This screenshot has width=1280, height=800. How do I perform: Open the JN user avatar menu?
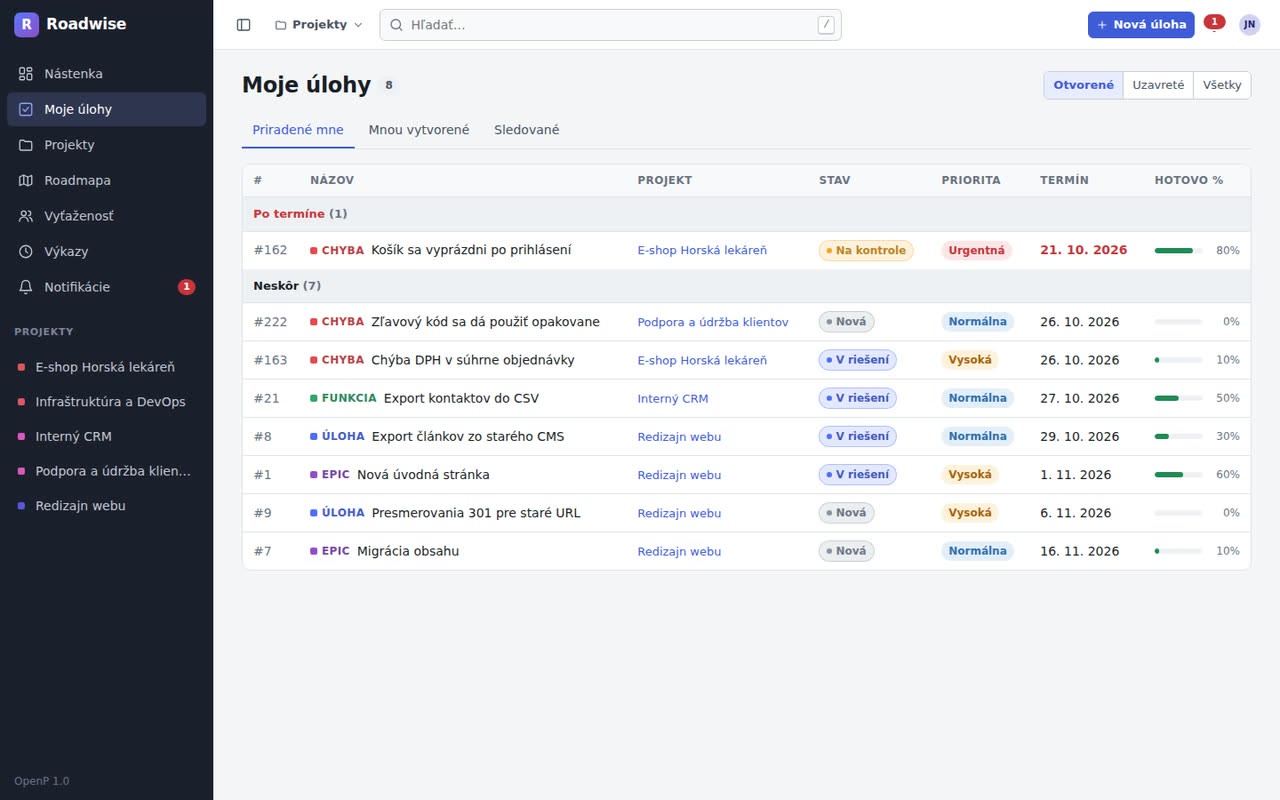(1250, 25)
